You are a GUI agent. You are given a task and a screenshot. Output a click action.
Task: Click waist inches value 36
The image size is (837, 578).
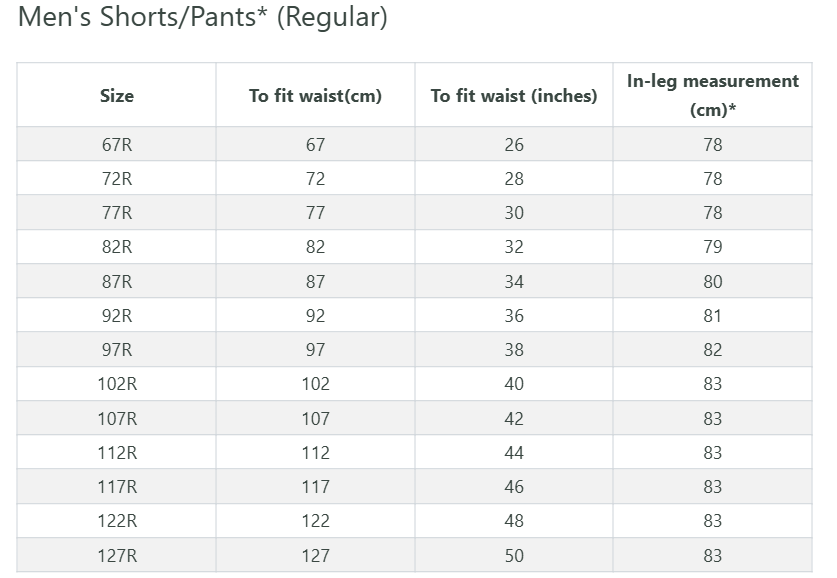[x=514, y=316]
